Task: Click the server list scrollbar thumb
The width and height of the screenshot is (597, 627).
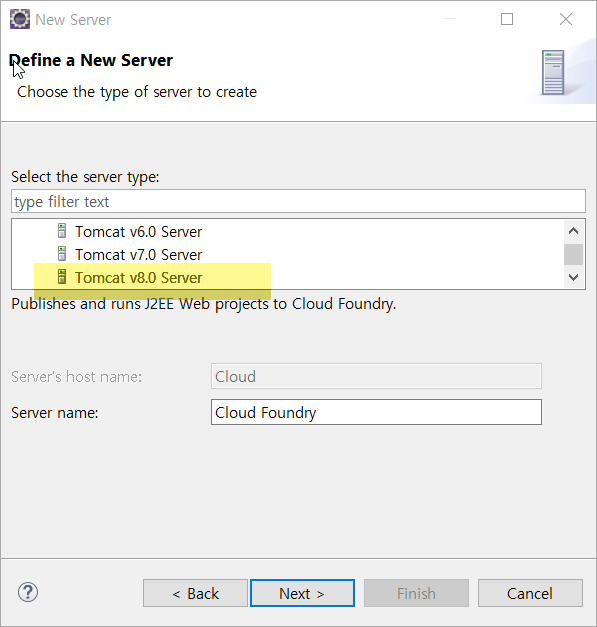Action: pyautogui.click(x=573, y=254)
